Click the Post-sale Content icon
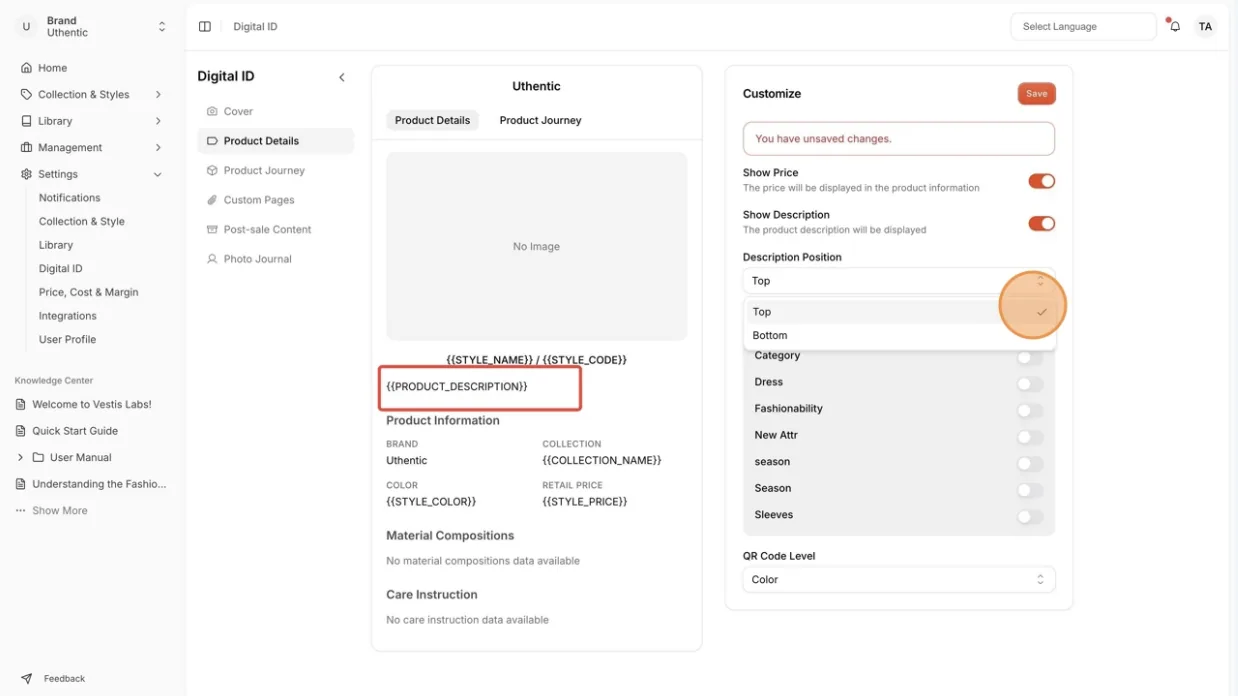Image resolution: width=1238 pixels, height=696 pixels. tap(212, 229)
